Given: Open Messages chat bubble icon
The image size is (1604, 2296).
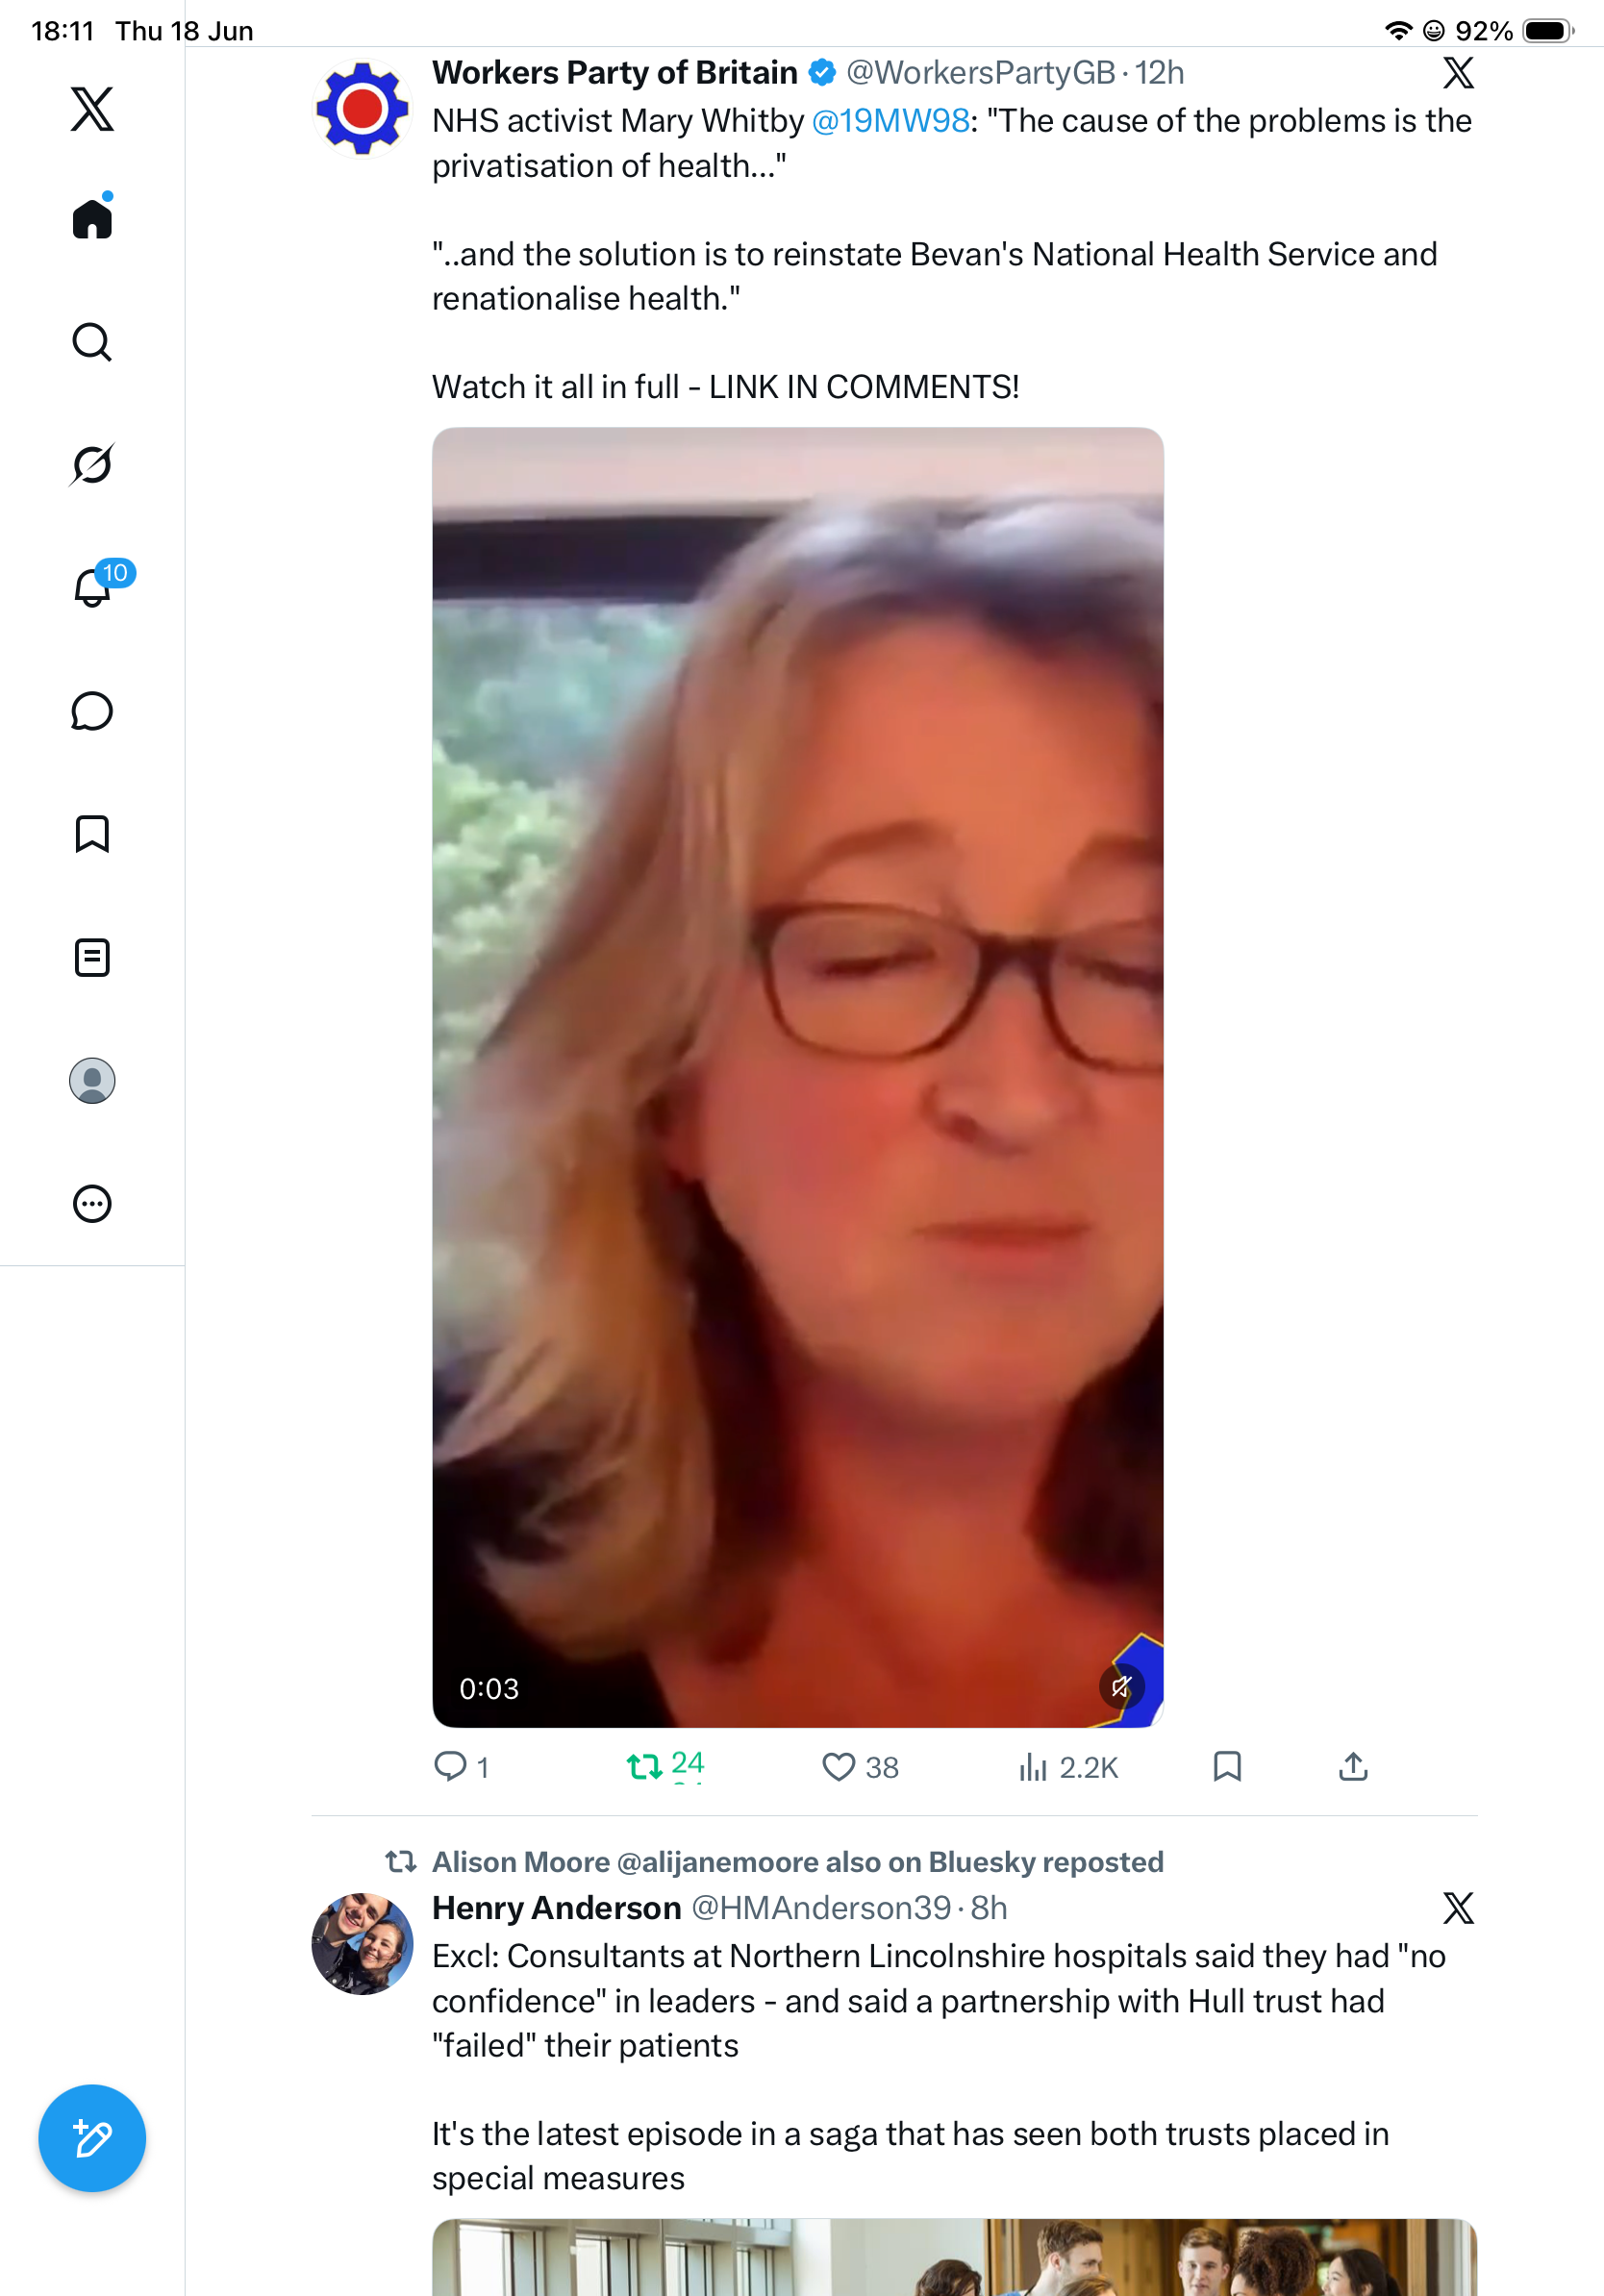Looking at the screenshot, I should pos(92,711).
